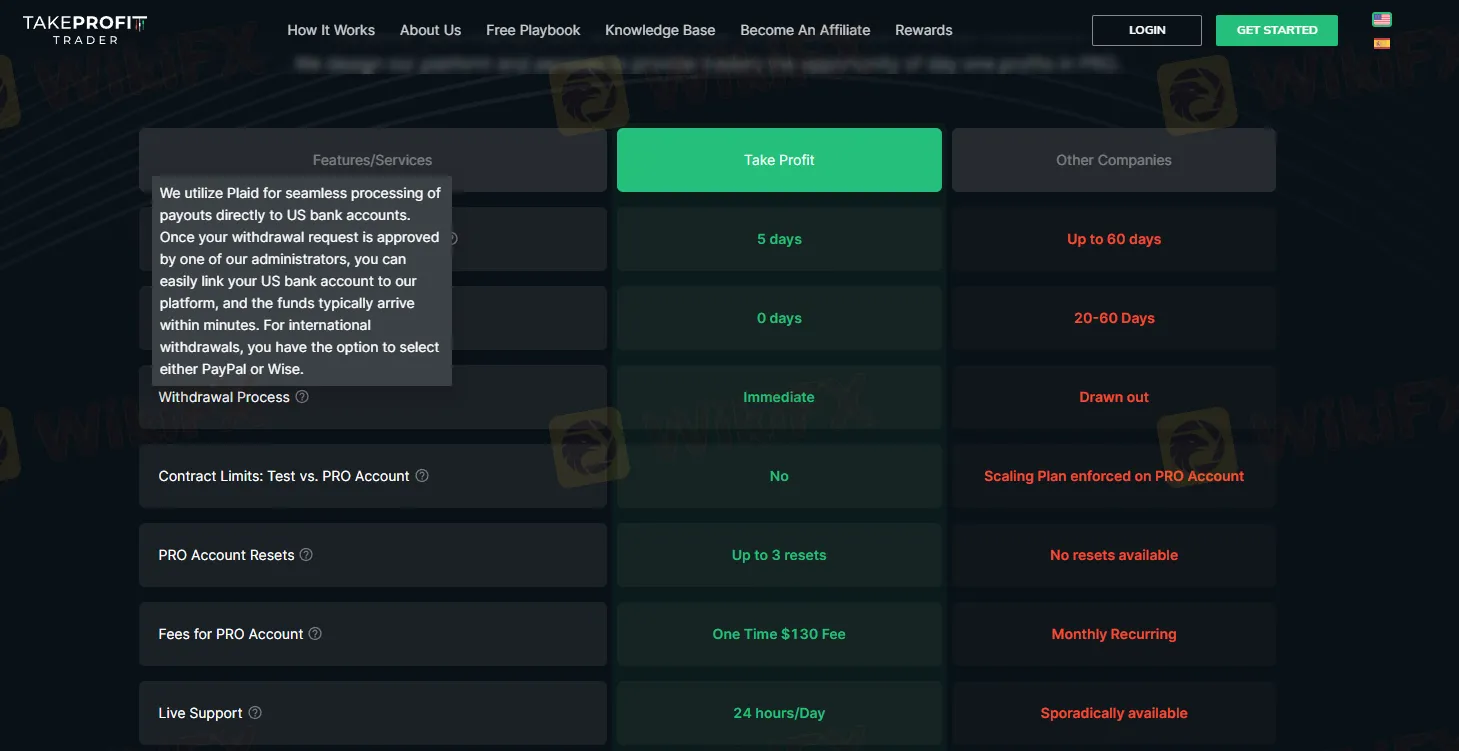The width and height of the screenshot is (1459, 751).
Task: Click the help icon beside Withdrawal Process
Action: pos(302,397)
